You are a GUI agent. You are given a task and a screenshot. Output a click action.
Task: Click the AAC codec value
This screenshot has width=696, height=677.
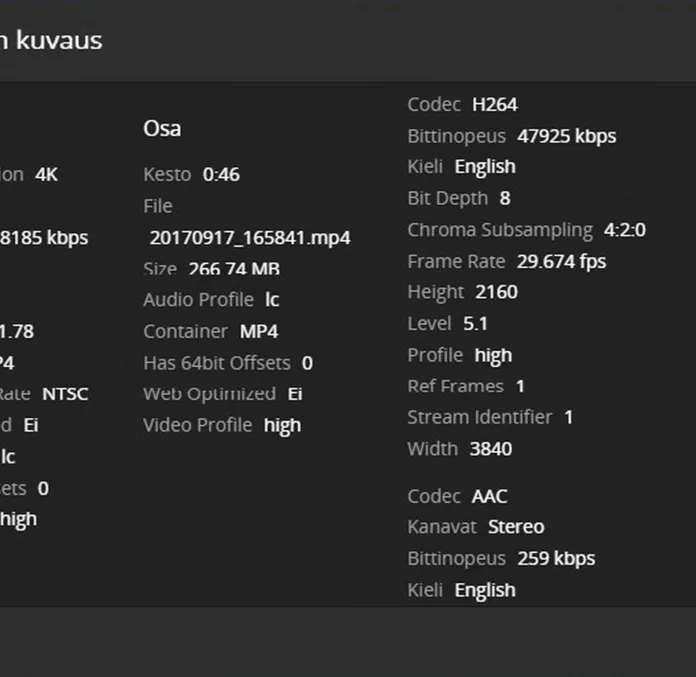pyautogui.click(x=489, y=496)
